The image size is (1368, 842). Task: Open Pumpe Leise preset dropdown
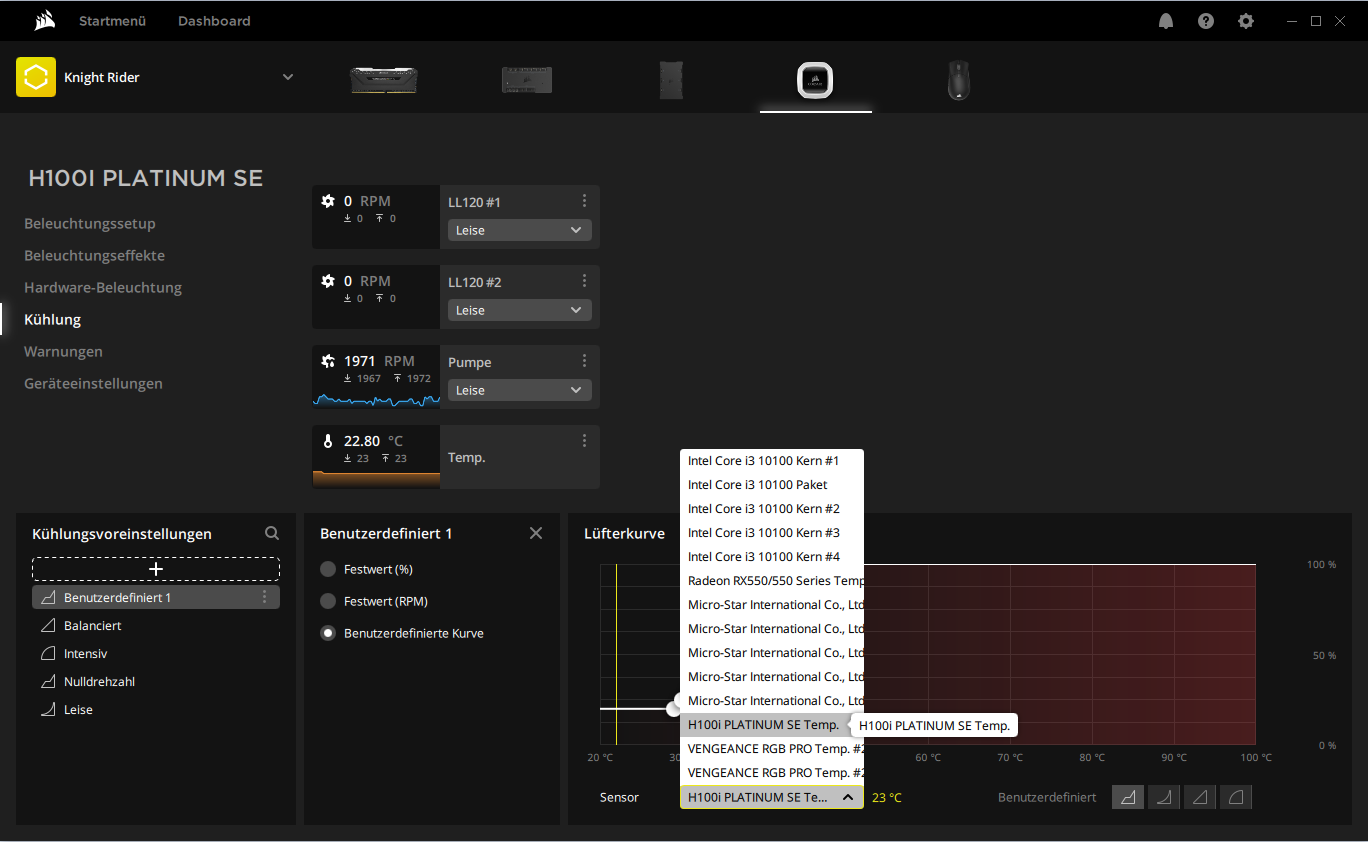coord(520,390)
